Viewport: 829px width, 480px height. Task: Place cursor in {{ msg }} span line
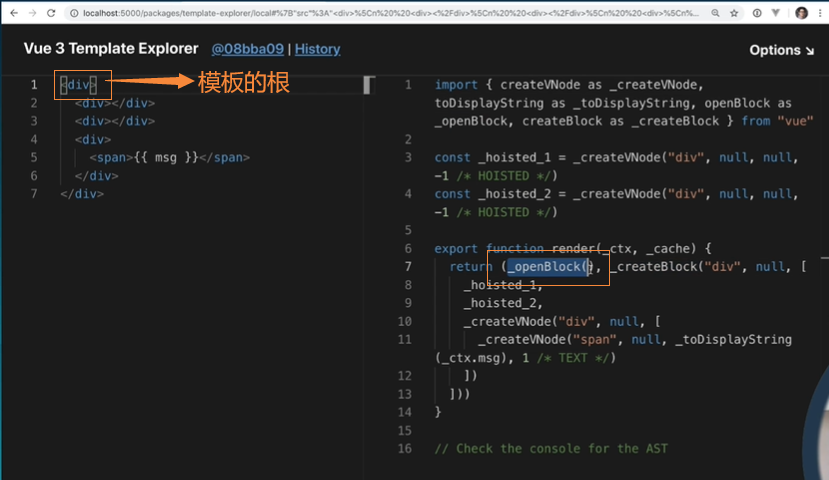point(169,158)
